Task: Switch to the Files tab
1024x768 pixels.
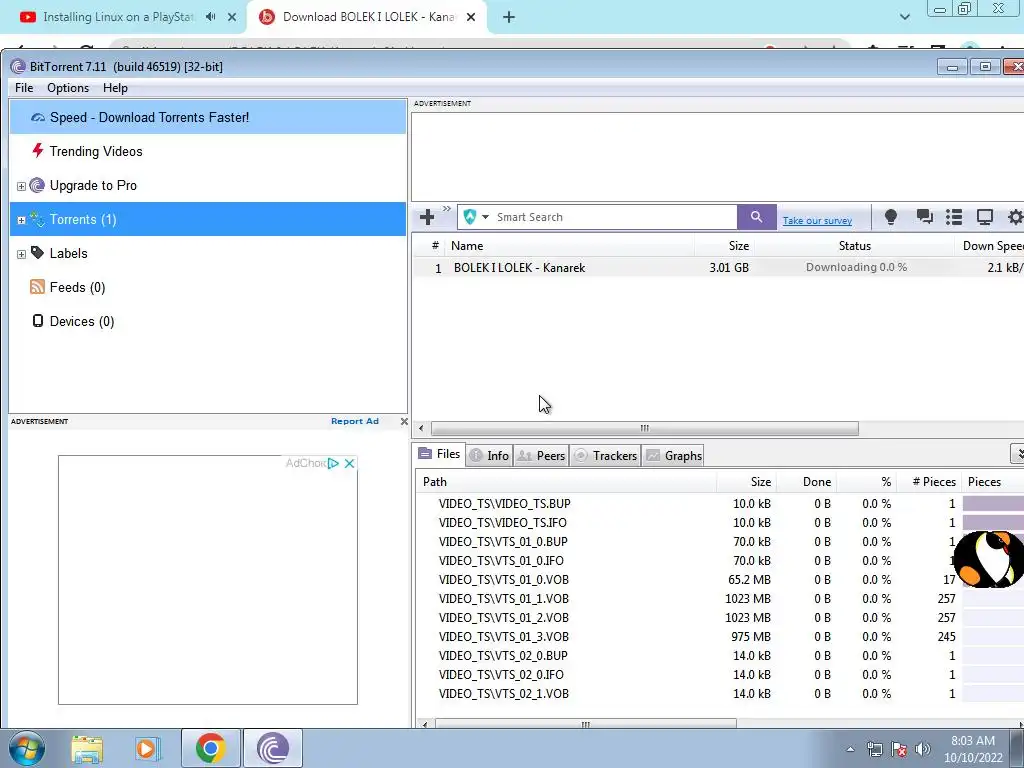Action: (x=440, y=454)
